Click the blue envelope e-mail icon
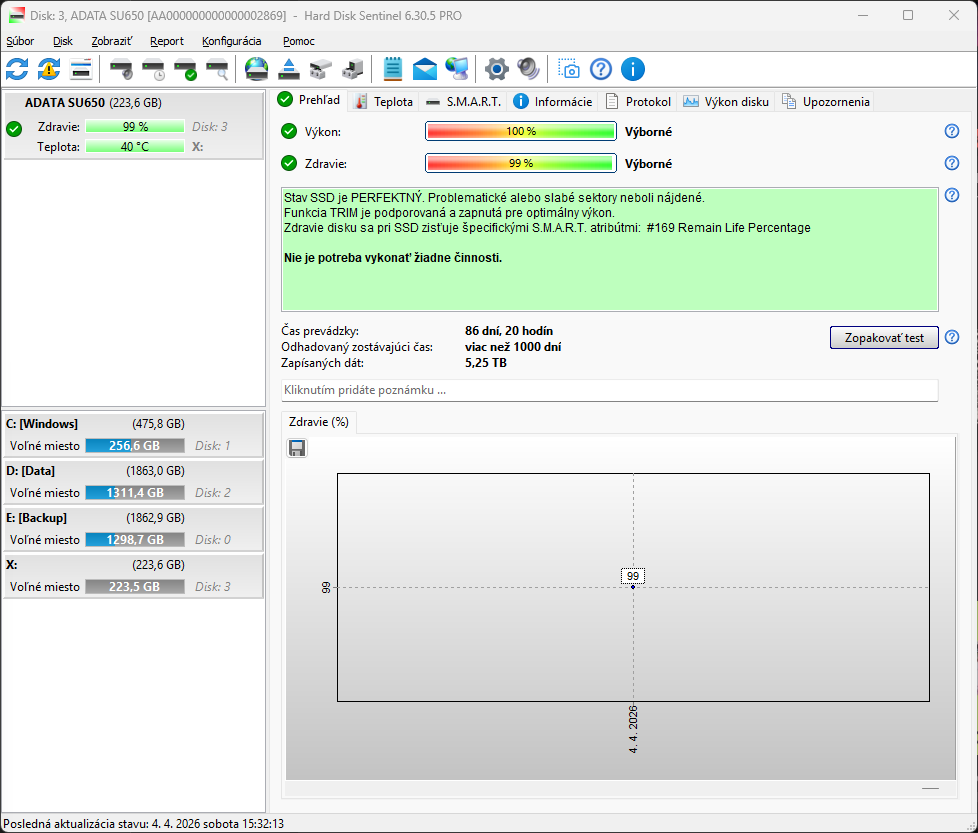The width and height of the screenshot is (978, 833). pos(425,69)
